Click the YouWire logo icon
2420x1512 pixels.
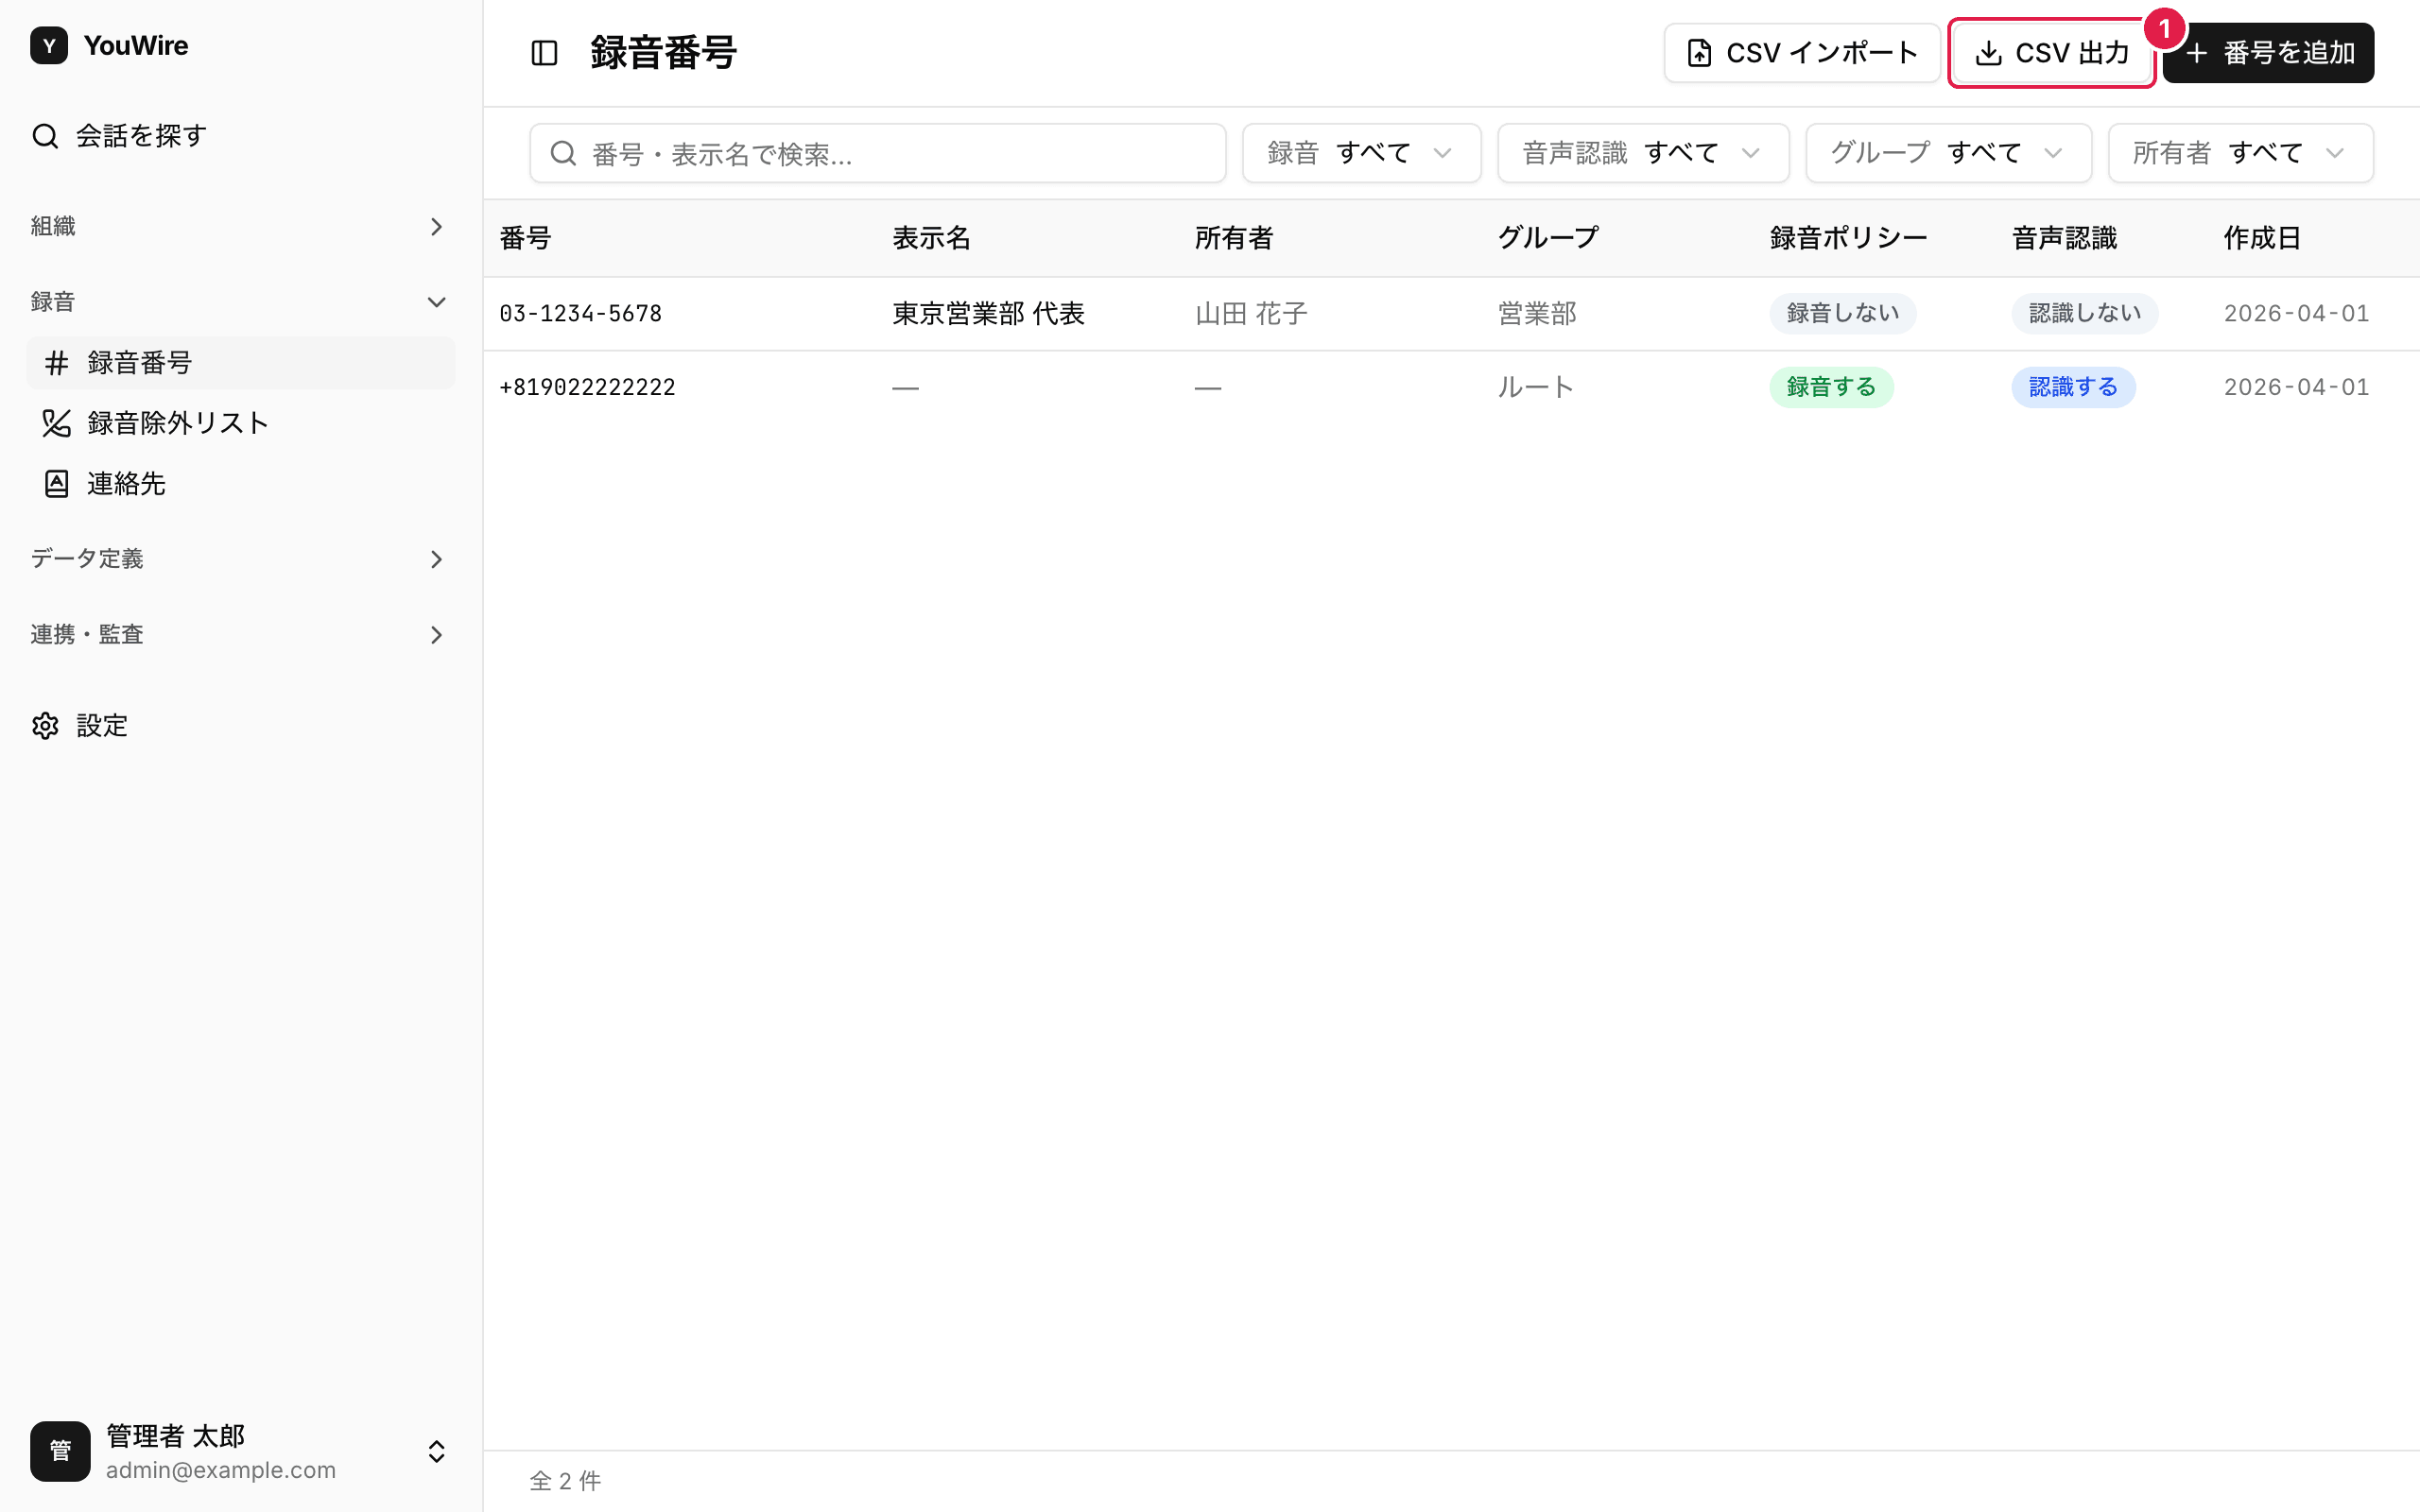click(49, 46)
